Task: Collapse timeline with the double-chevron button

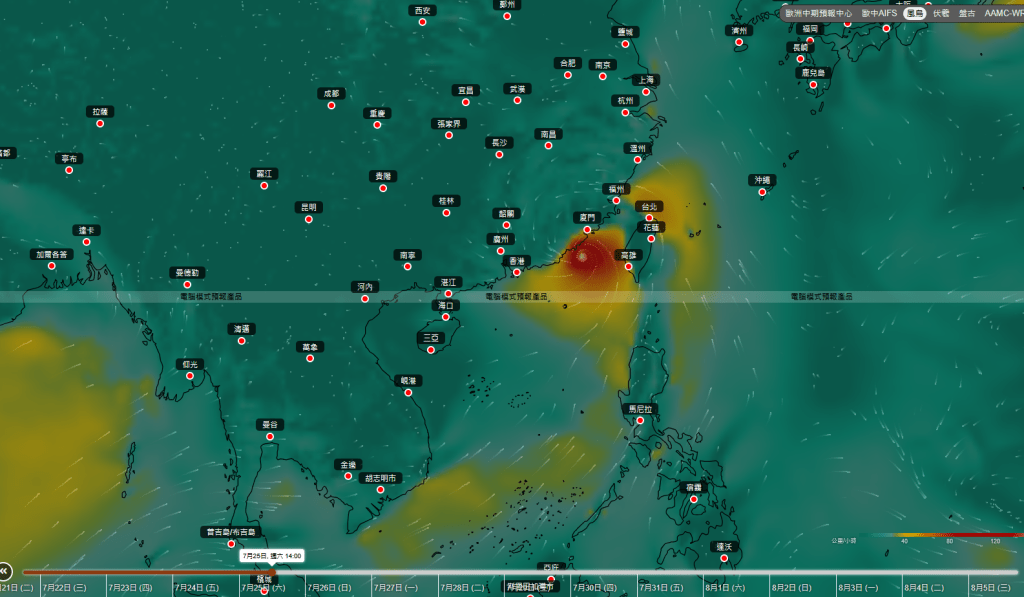Action: click(5, 572)
